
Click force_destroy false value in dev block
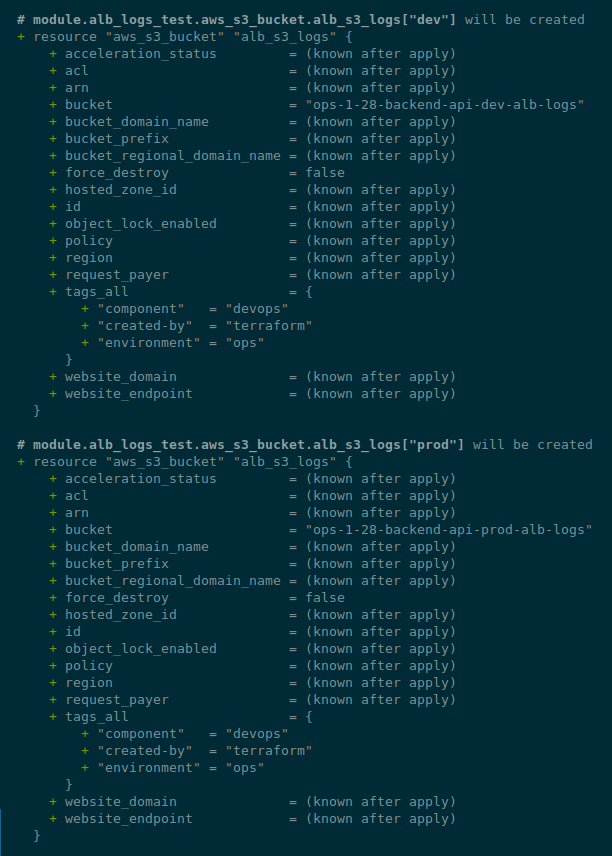(x=325, y=173)
